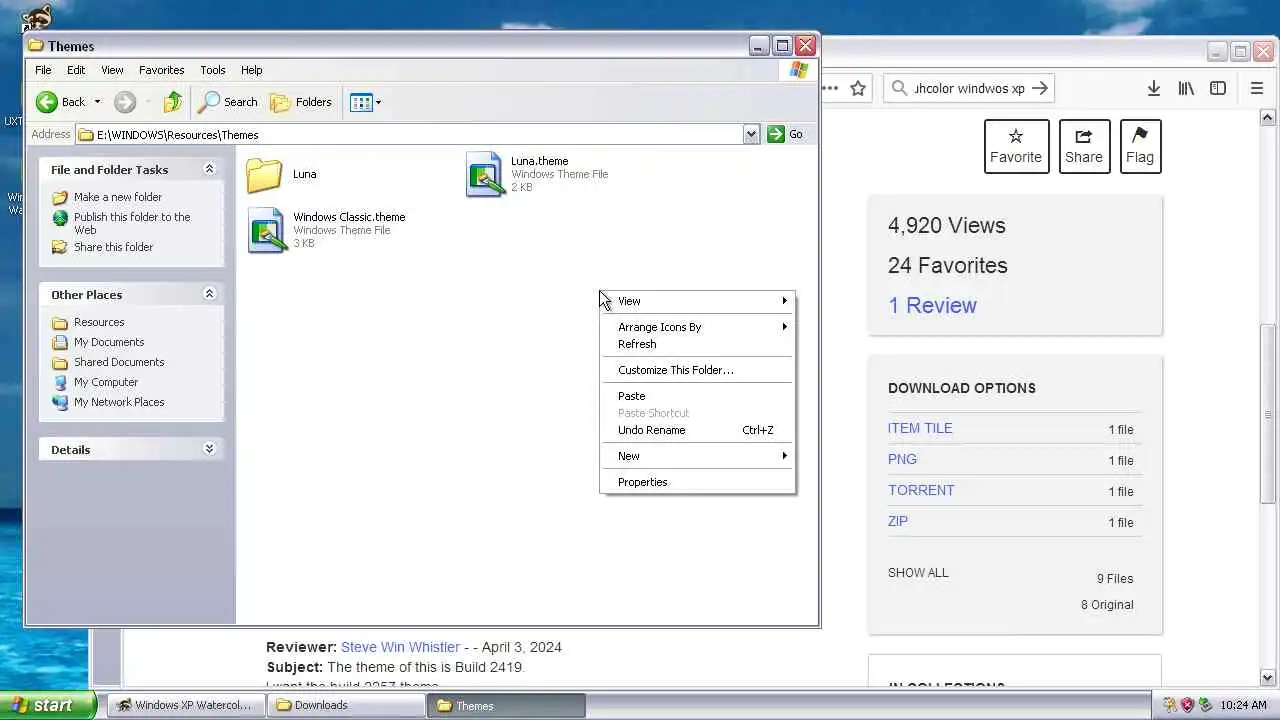The height and width of the screenshot is (720, 1280).
Task: Choose Paste in the context menu
Action: click(x=697, y=396)
